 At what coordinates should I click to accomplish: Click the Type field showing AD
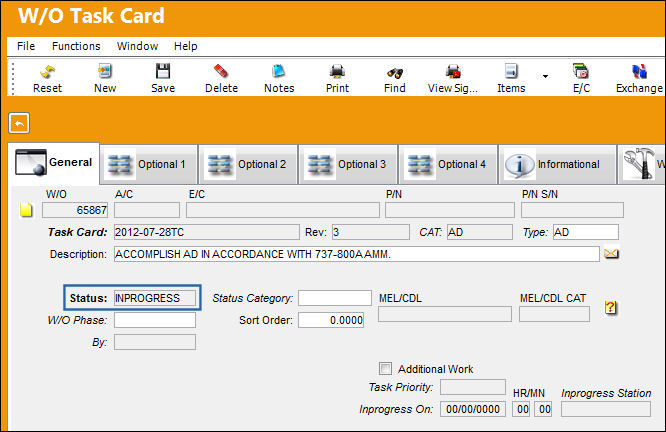pyautogui.click(x=586, y=232)
